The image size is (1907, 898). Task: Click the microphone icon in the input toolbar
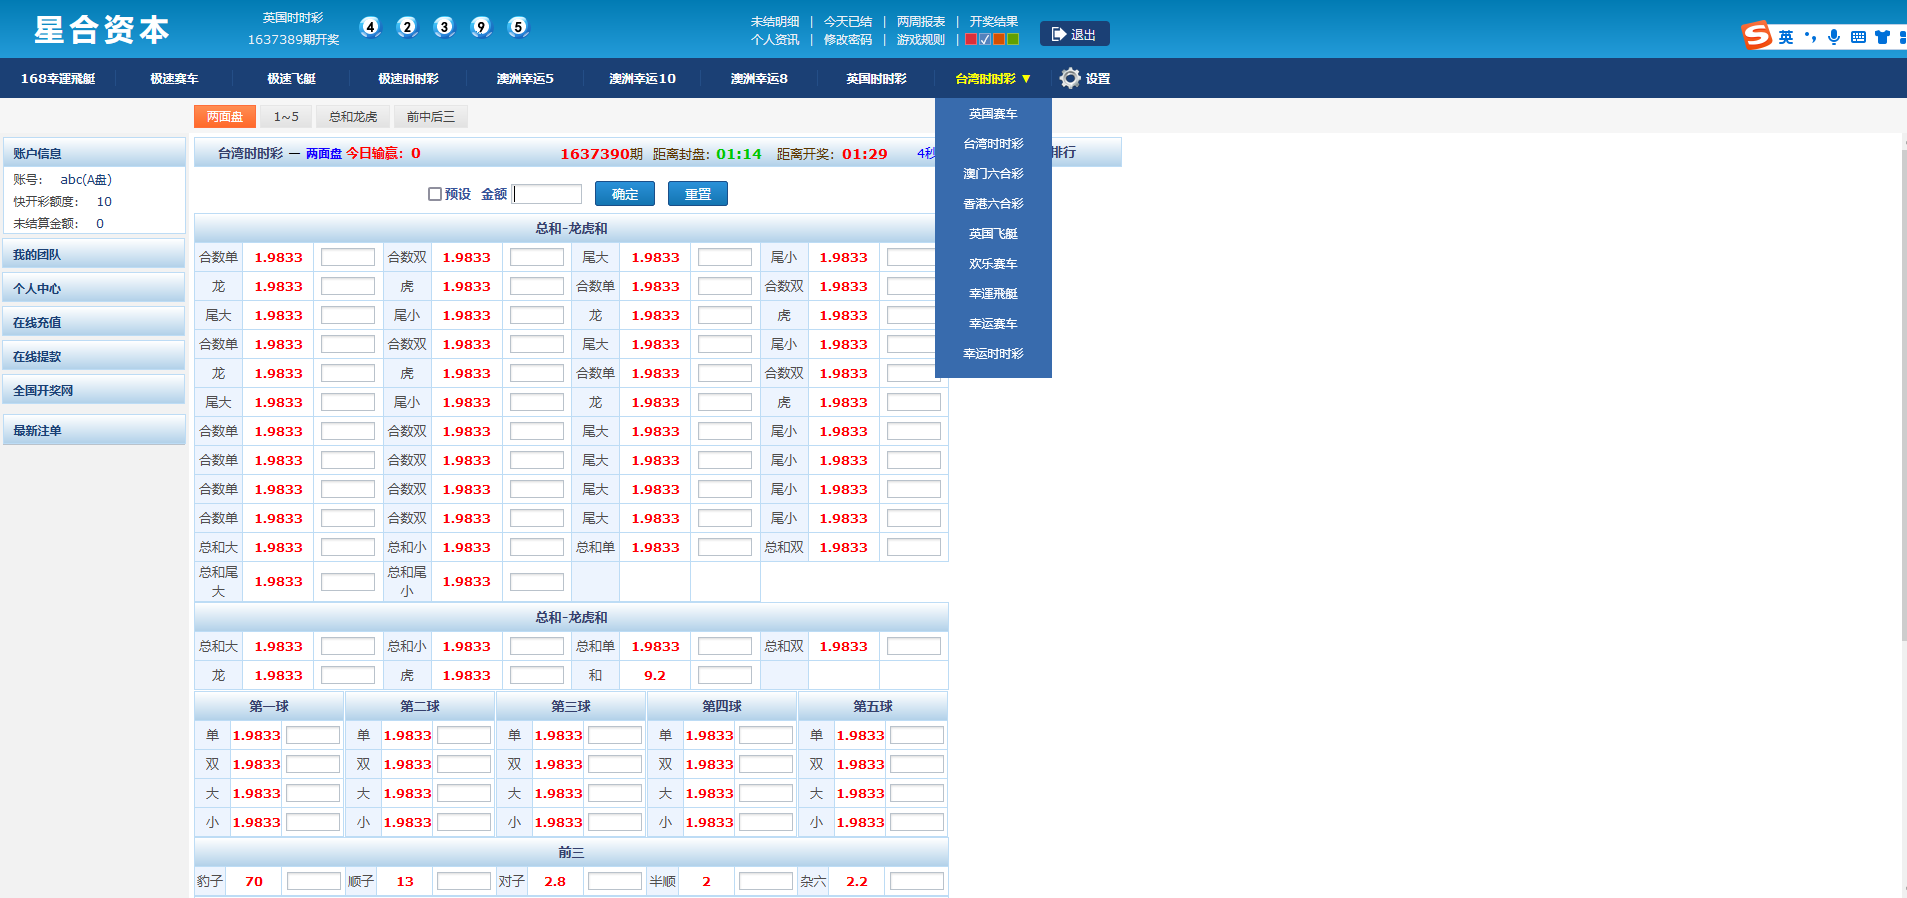click(x=1833, y=37)
